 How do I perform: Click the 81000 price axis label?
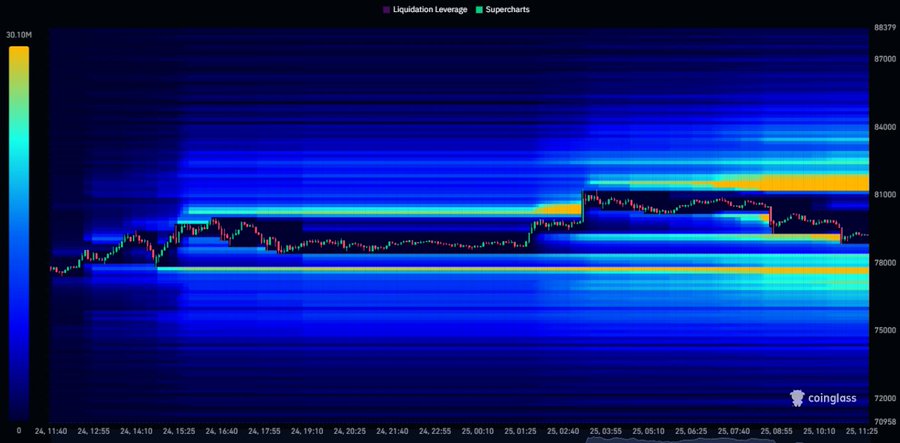pos(884,195)
